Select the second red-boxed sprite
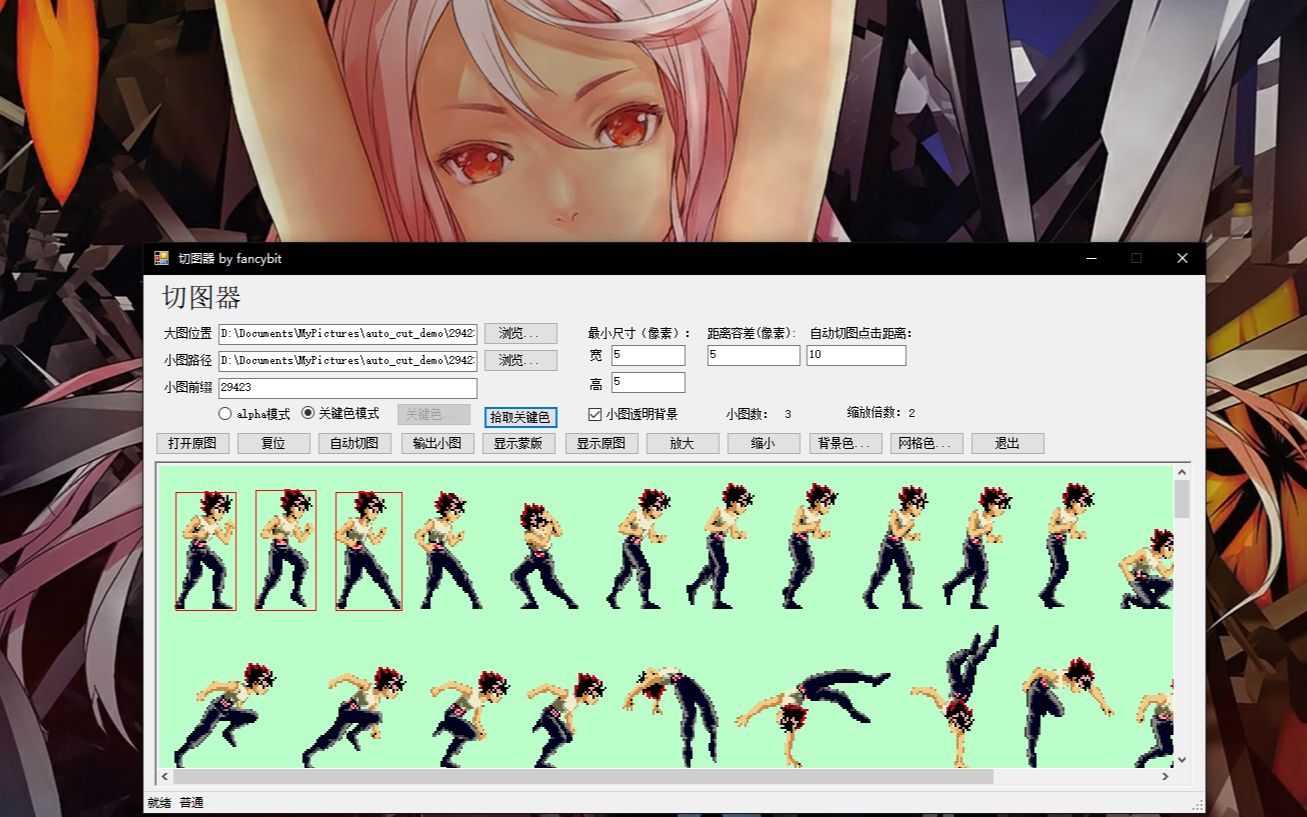Screen dimensions: 1307x817 pos(286,550)
